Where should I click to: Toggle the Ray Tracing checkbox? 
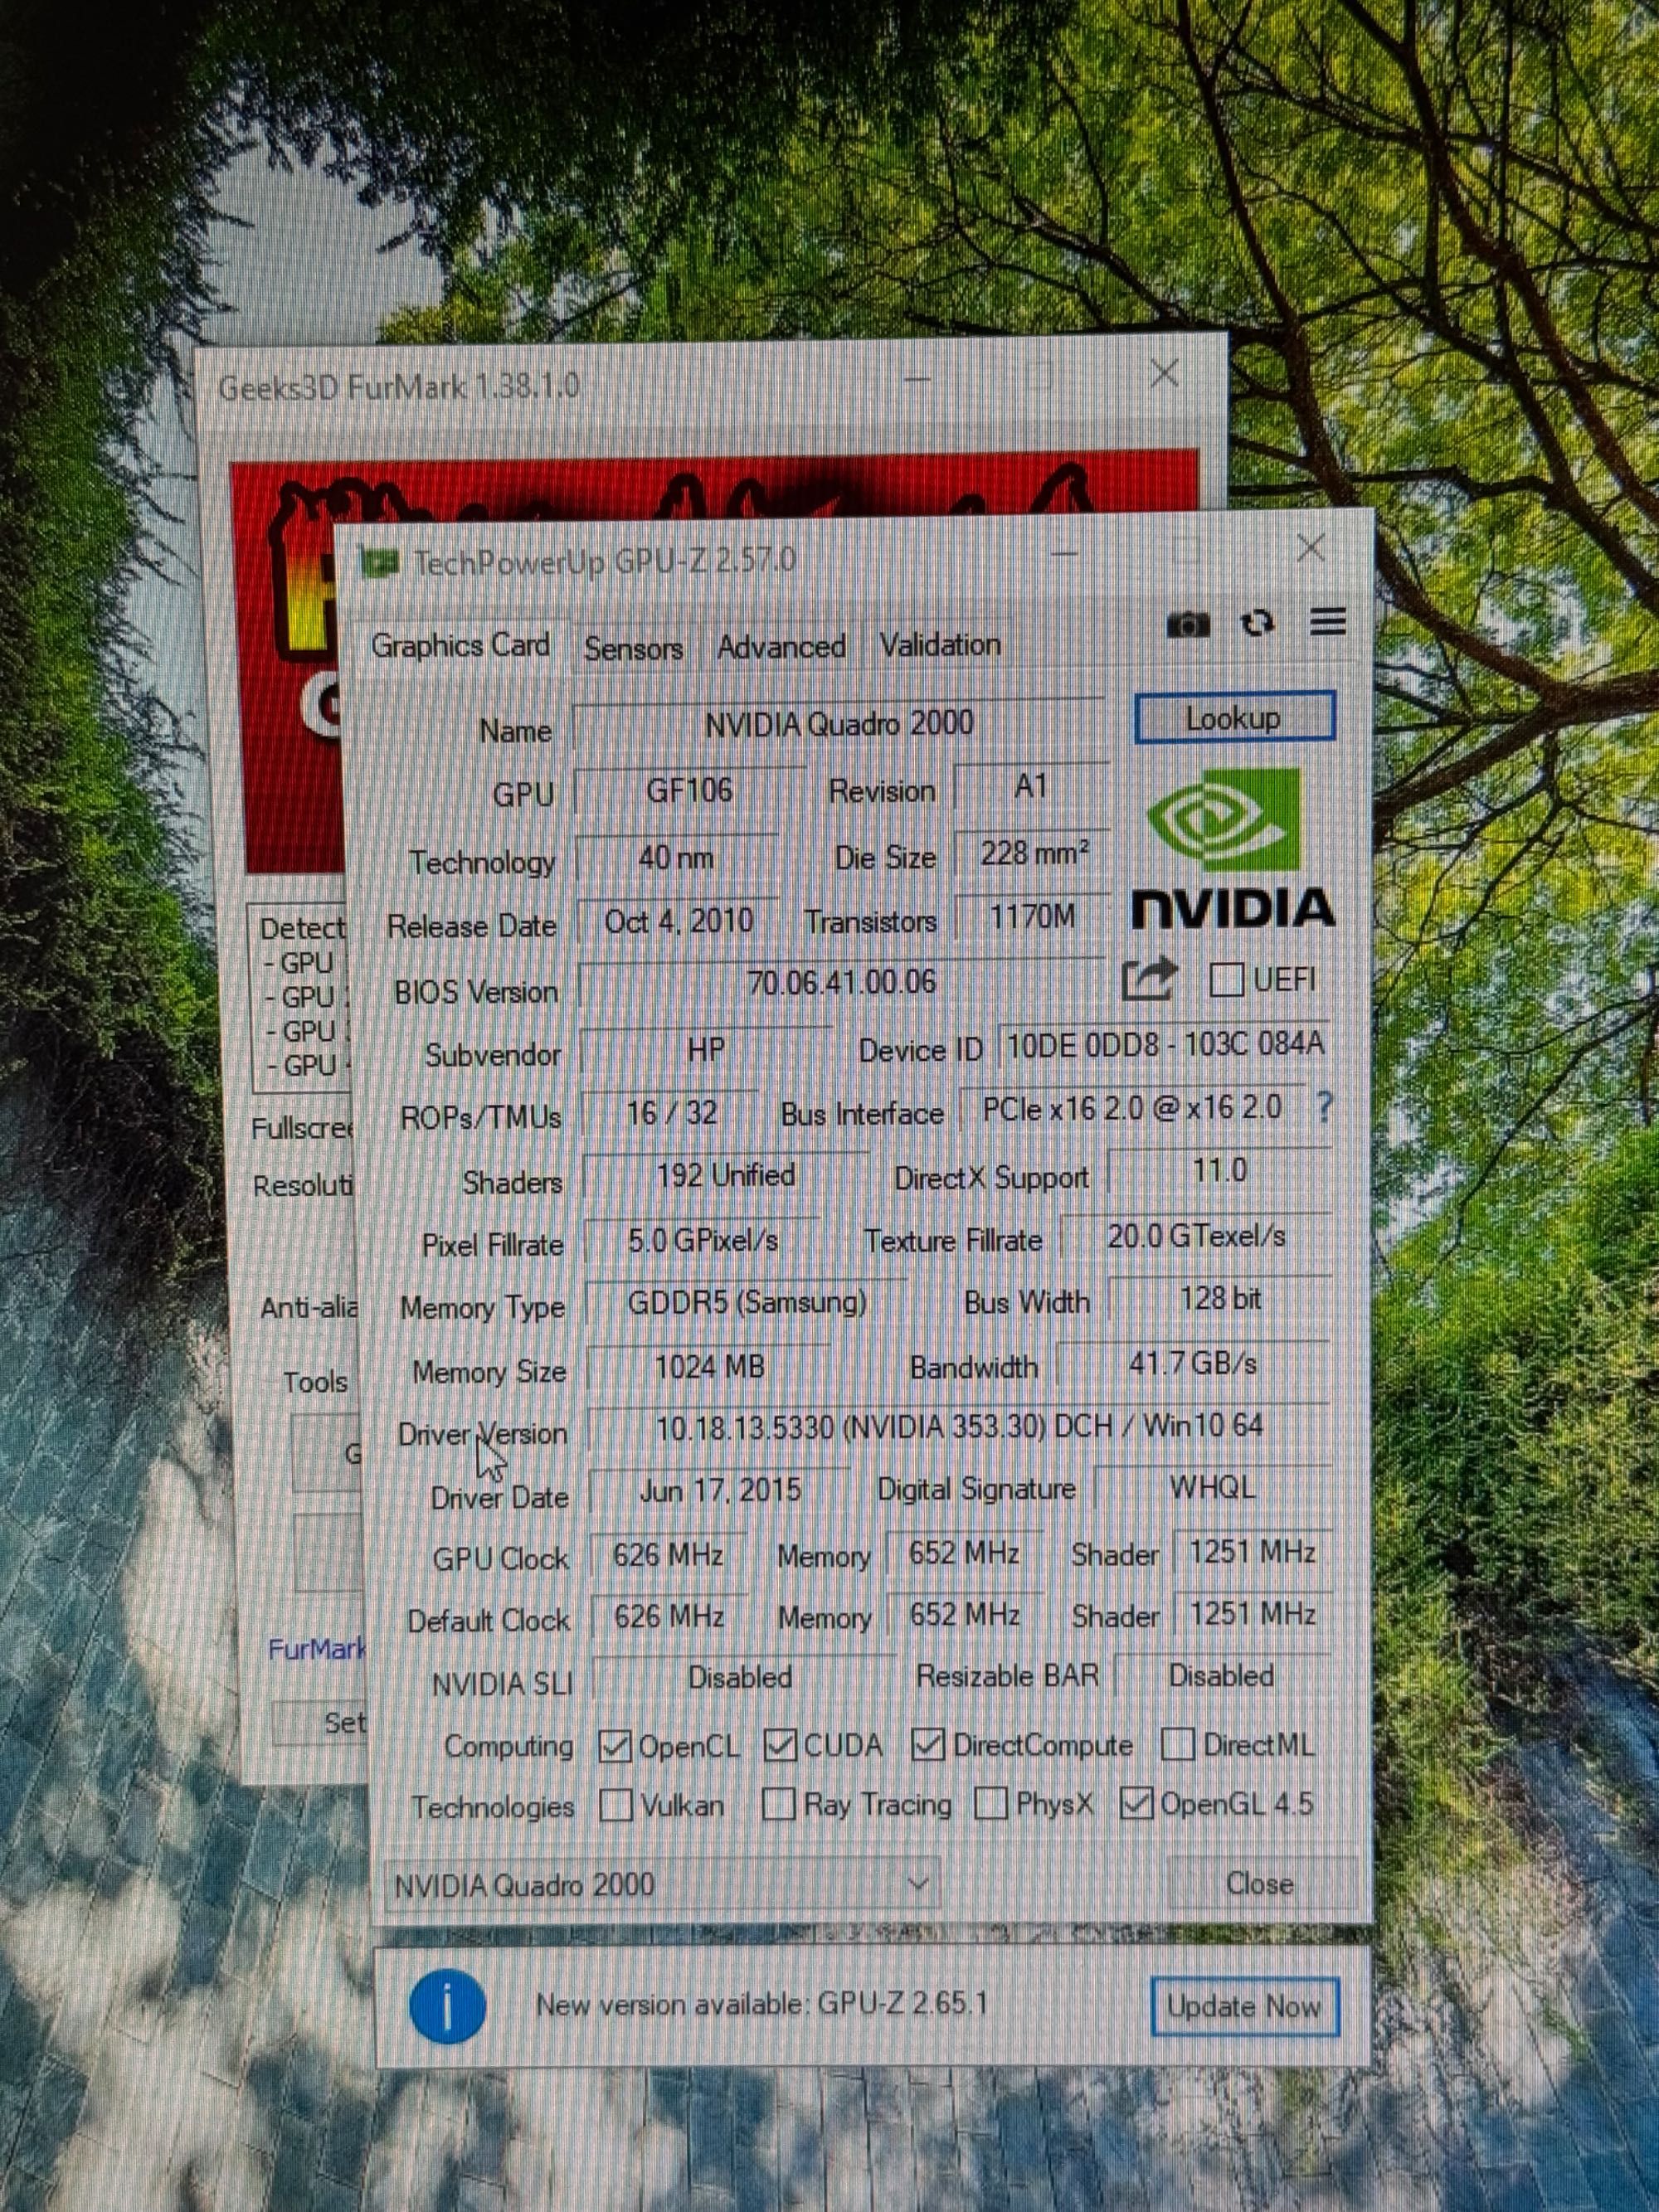coord(778,1805)
